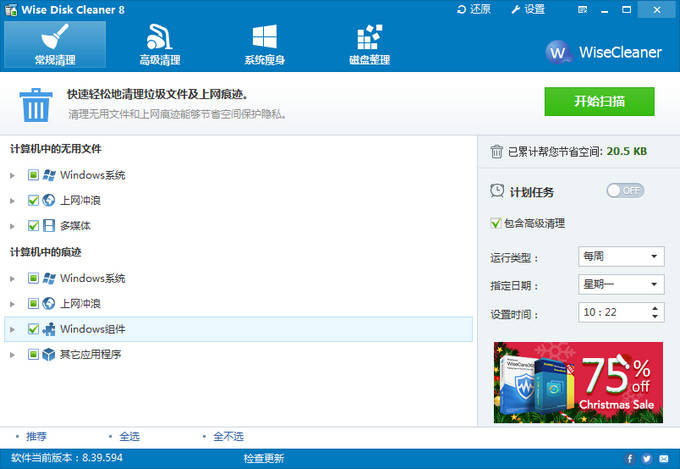
Task: Click the Windows flag icon of 痕迹 Windows系统
Action: 49,278
